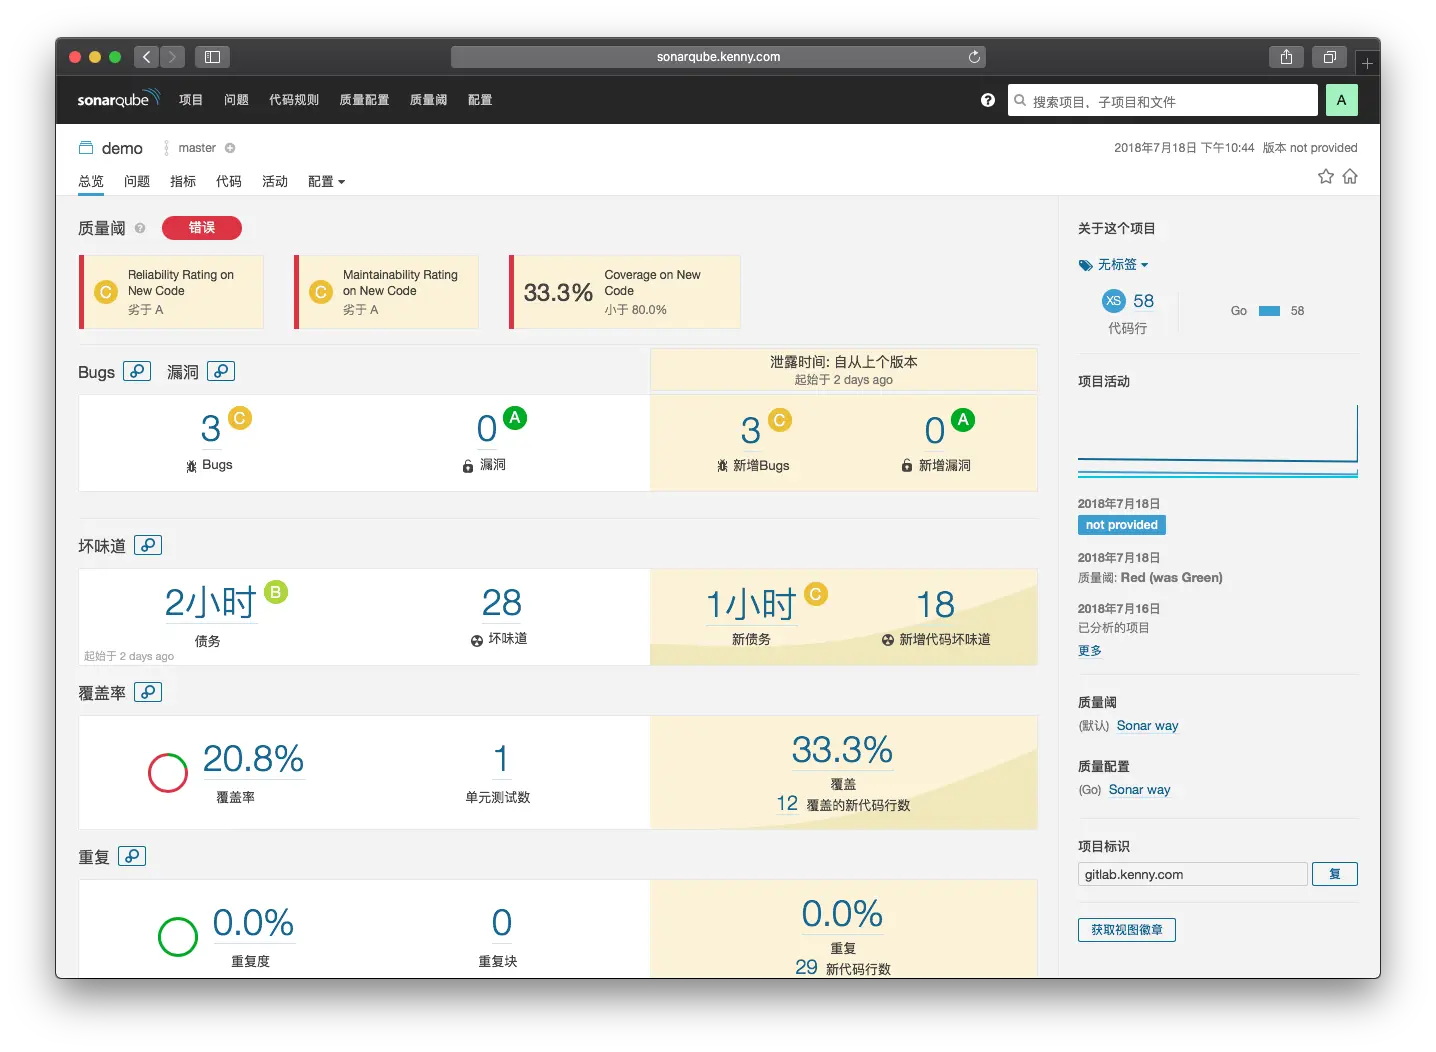The width and height of the screenshot is (1436, 1052).
Task: Open 配置 in the top navigation
Action: pyautogui.click(x=480, y=100)
